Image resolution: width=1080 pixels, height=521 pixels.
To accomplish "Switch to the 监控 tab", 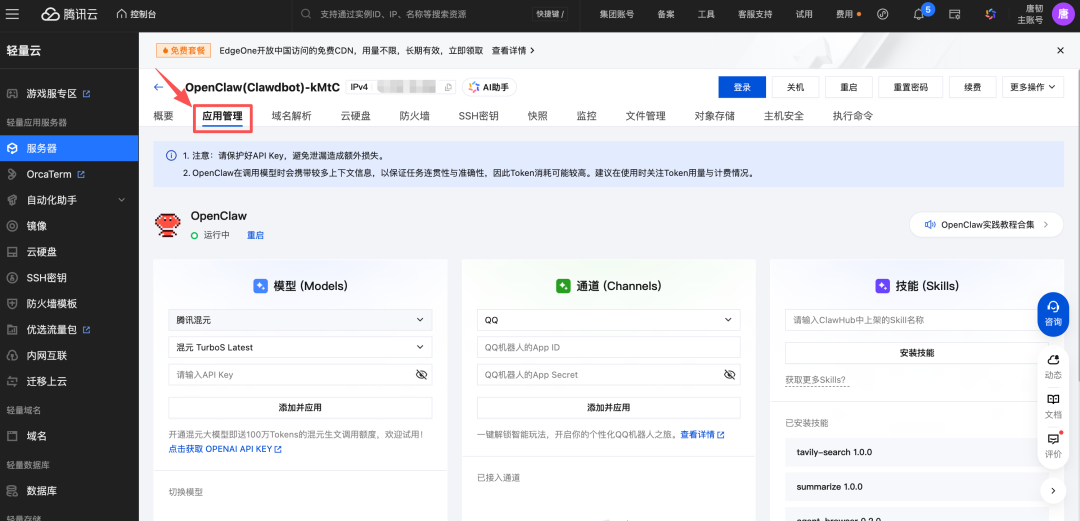I will point(587,116).
